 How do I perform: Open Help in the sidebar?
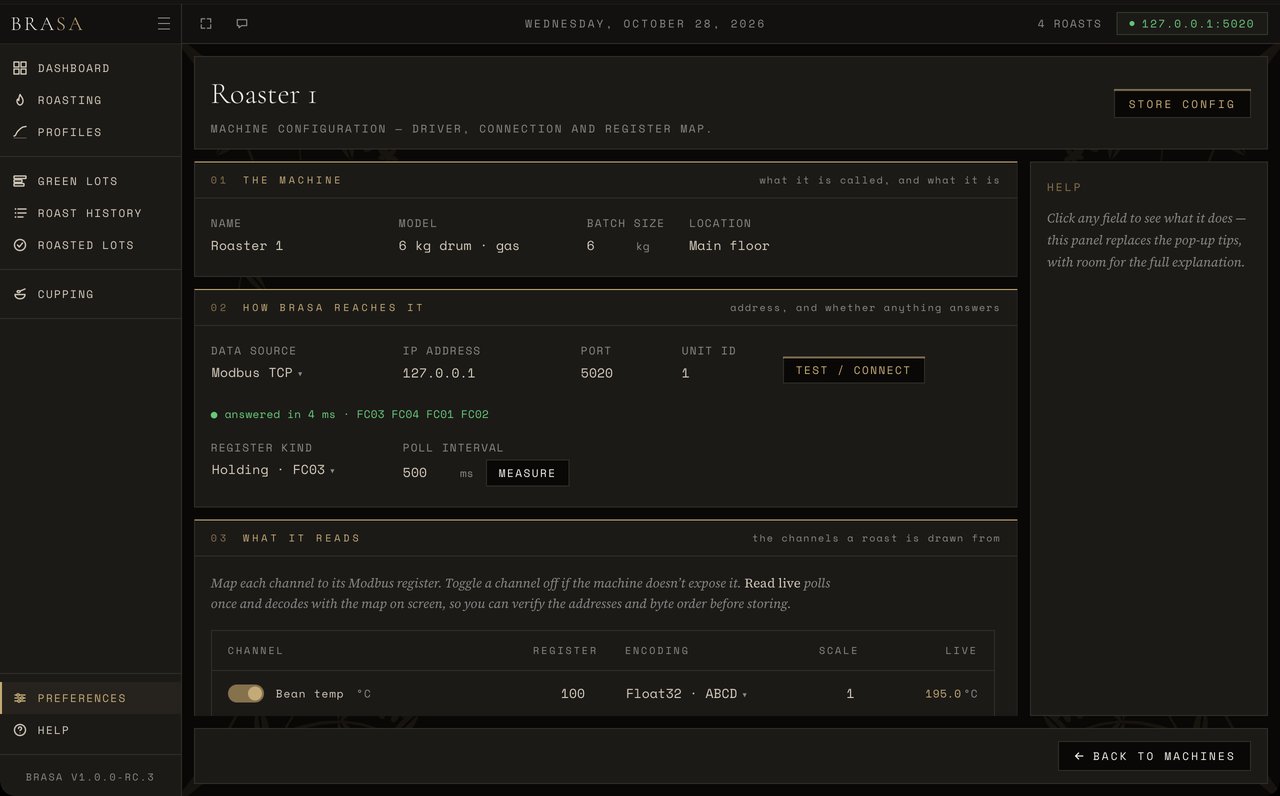[90, 730]
